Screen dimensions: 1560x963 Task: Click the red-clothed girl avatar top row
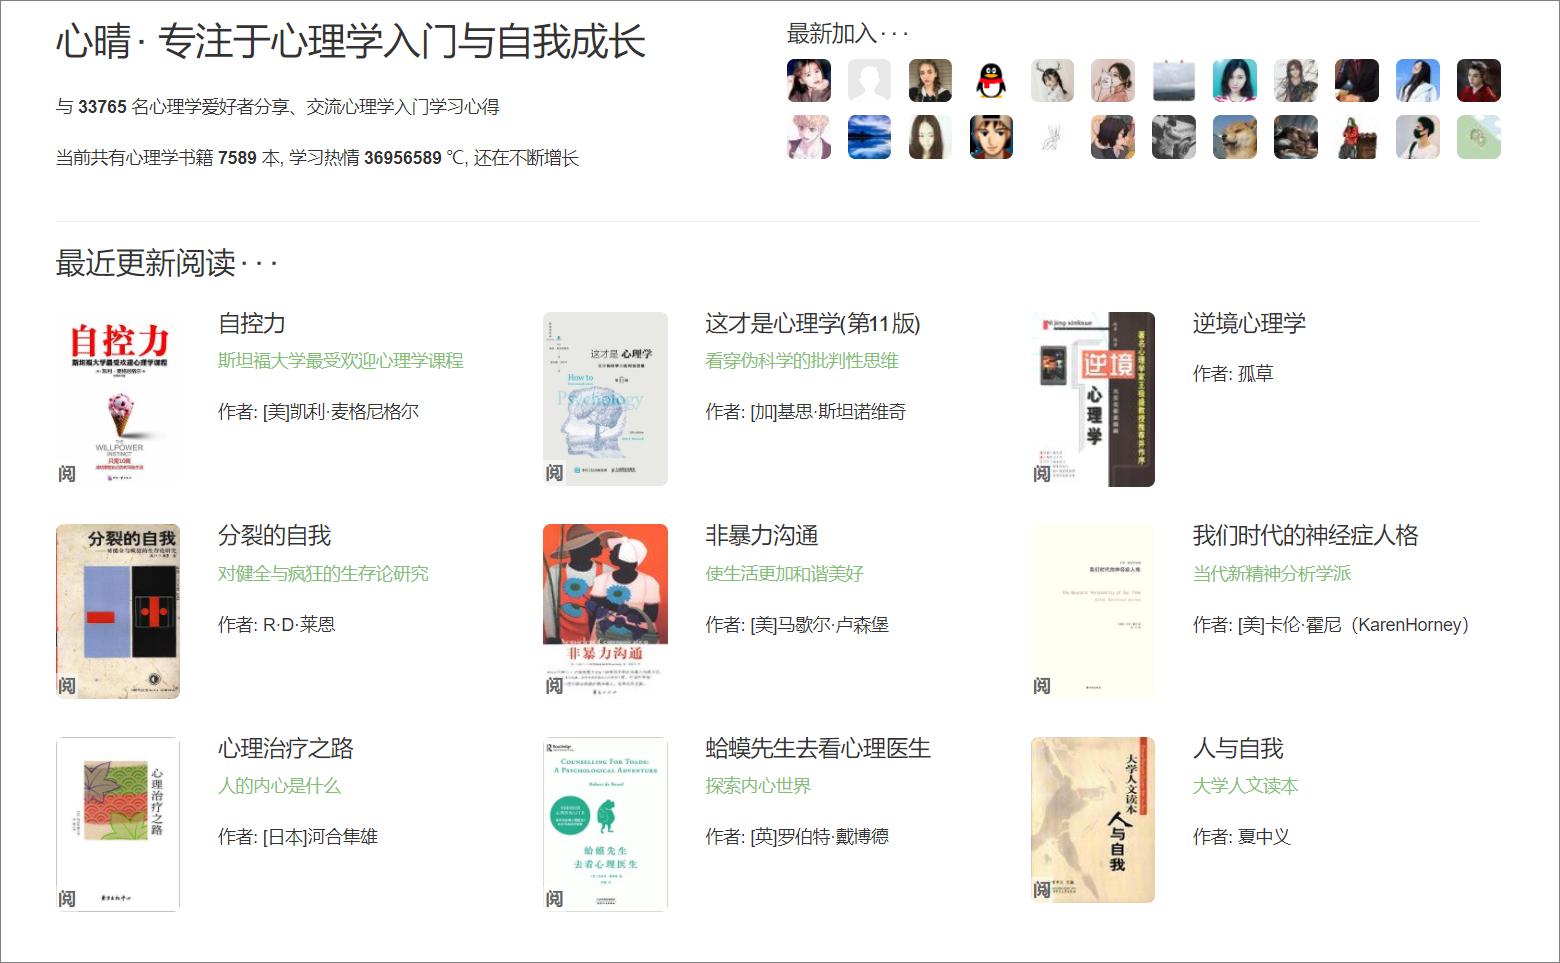pyautogui.click(x=1479, y=80)
